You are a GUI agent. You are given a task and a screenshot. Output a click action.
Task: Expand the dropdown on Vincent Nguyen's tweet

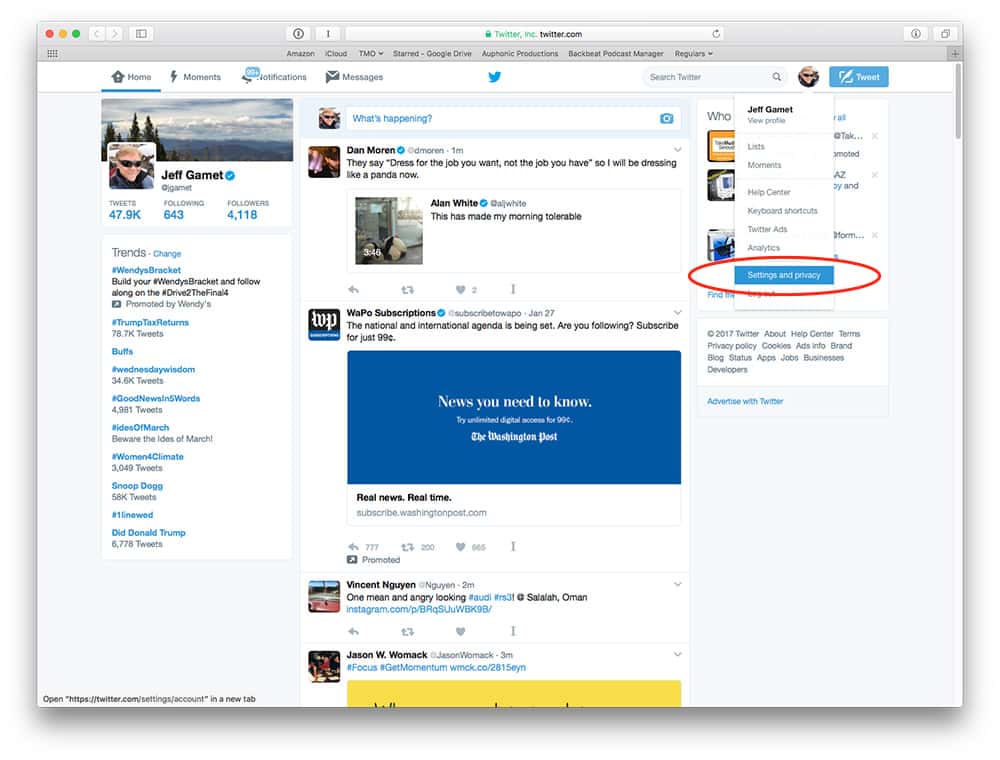[x=677, y=585]
